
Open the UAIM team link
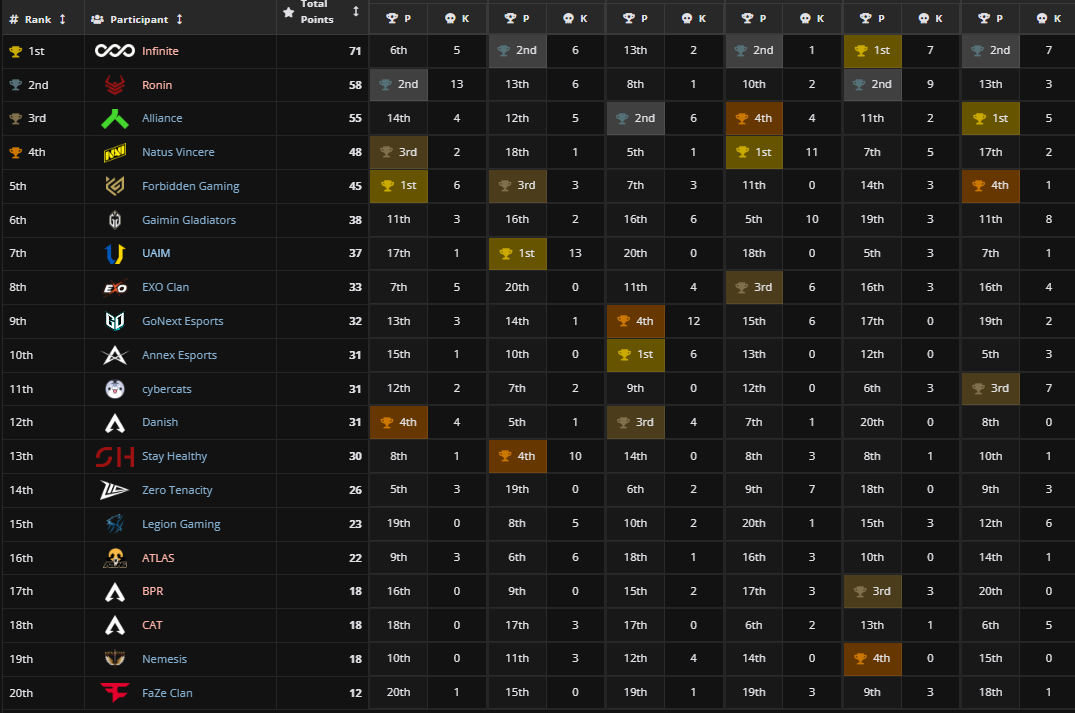click(156, 253)
